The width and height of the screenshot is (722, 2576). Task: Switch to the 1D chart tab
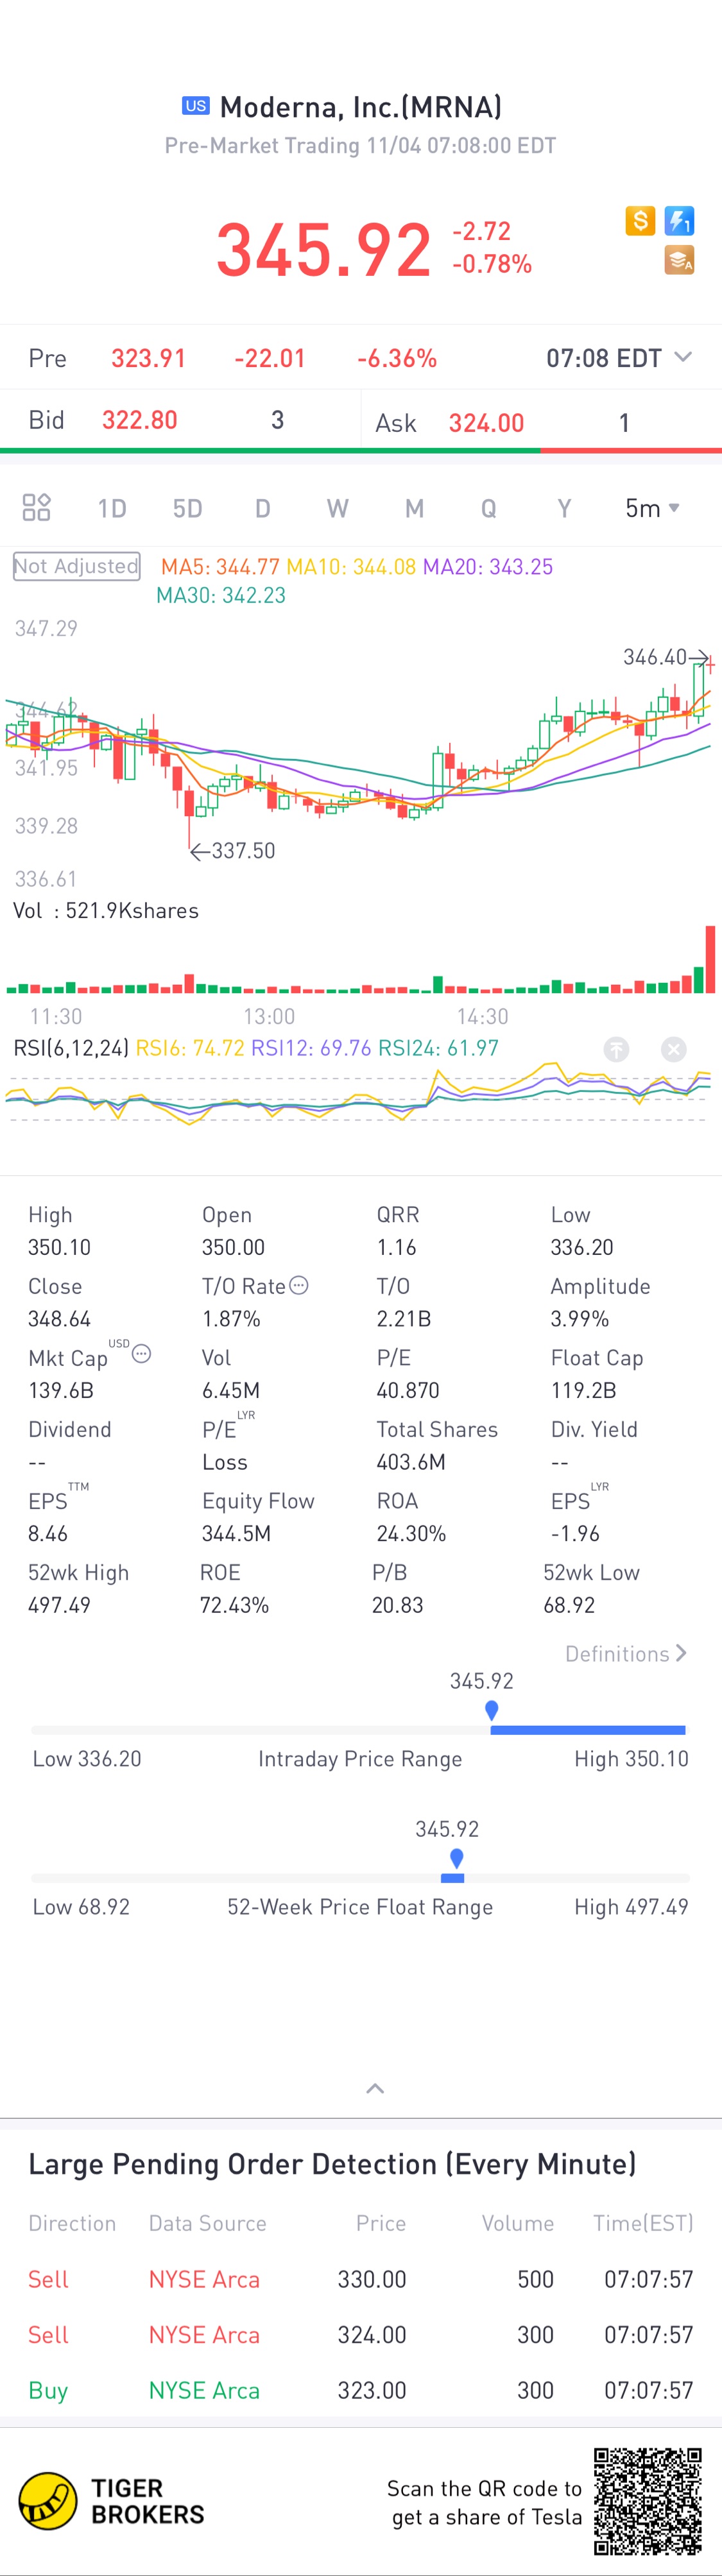point(112,508)
